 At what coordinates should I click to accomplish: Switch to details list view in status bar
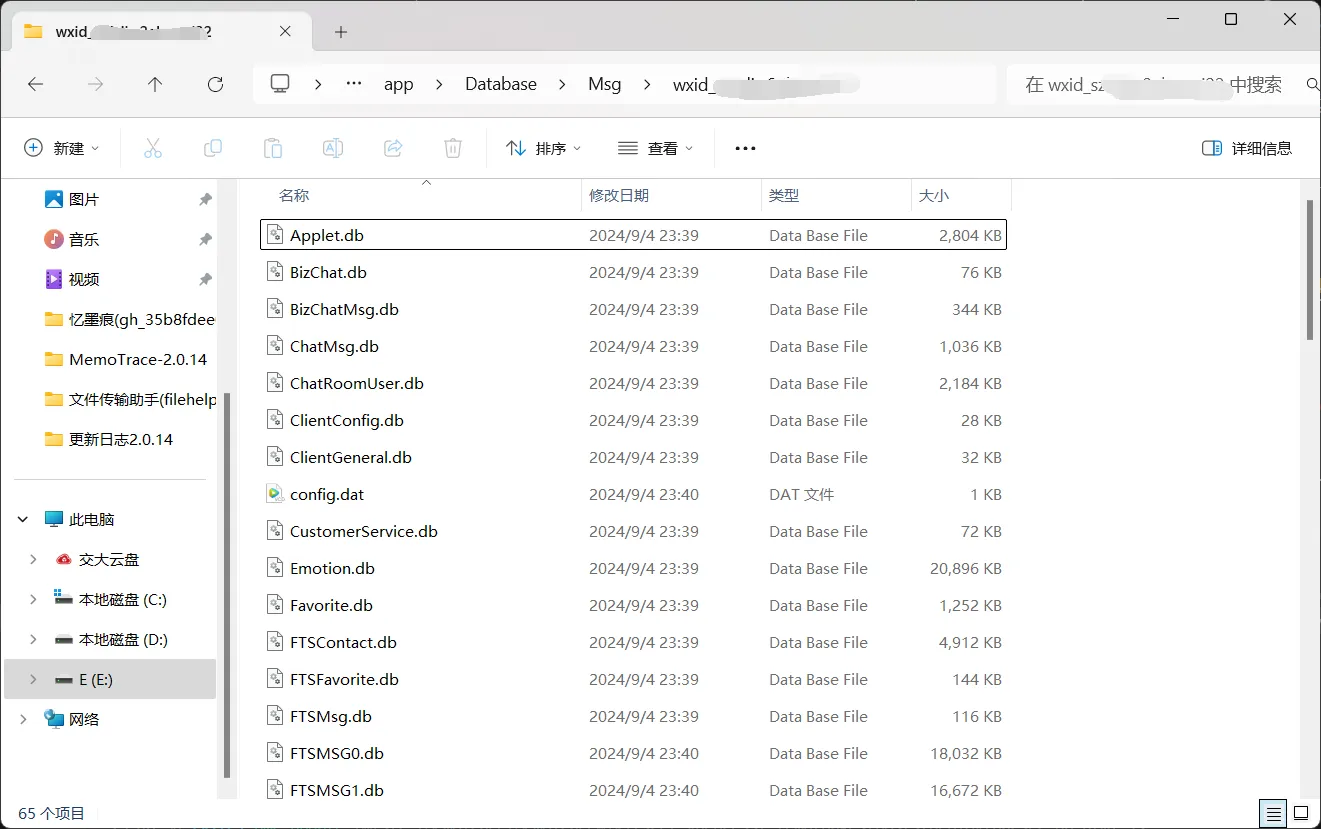pyautogui.click(x=1273, y=812)
